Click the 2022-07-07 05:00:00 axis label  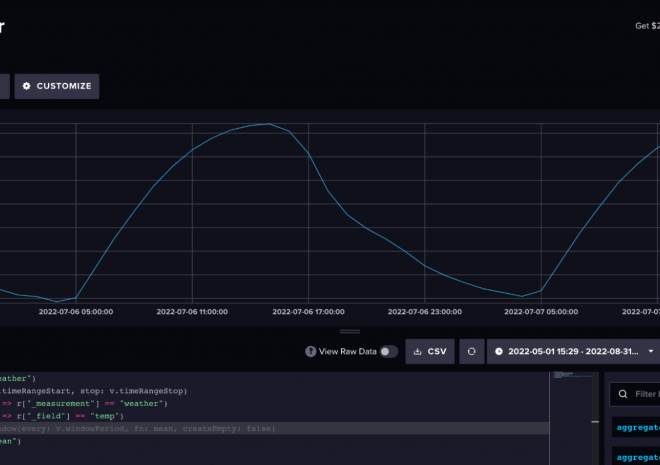541,312
